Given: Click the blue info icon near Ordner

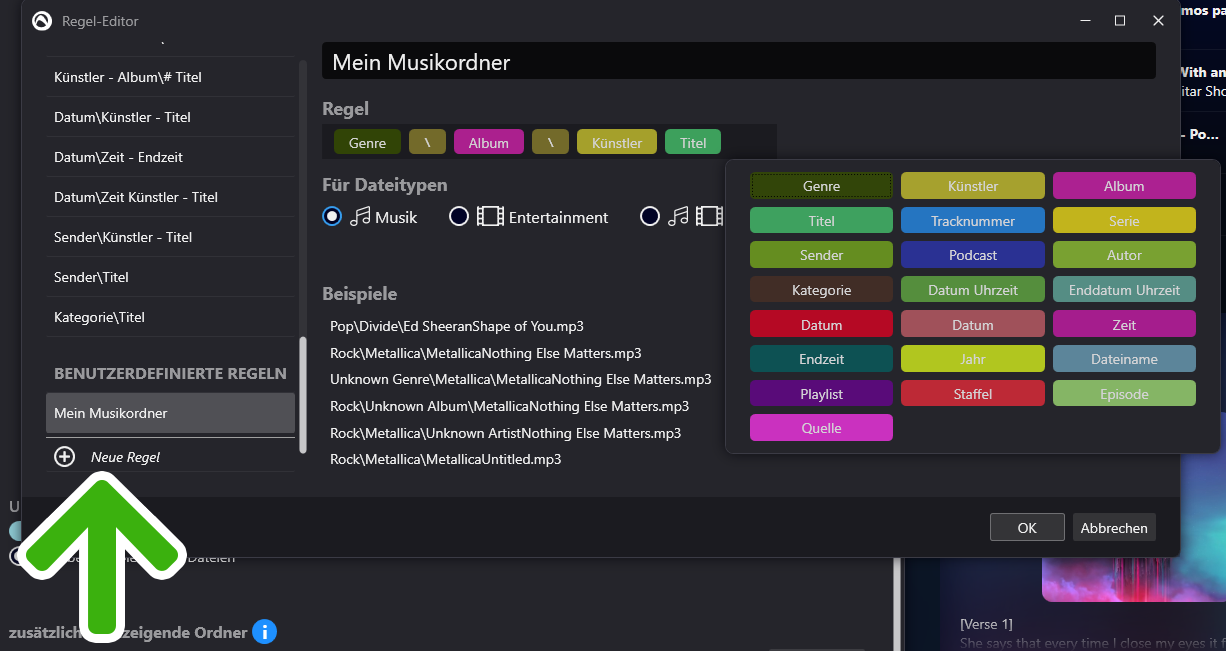Looking at the screenshot, I should pyautogui.click(x=264, y=631).
